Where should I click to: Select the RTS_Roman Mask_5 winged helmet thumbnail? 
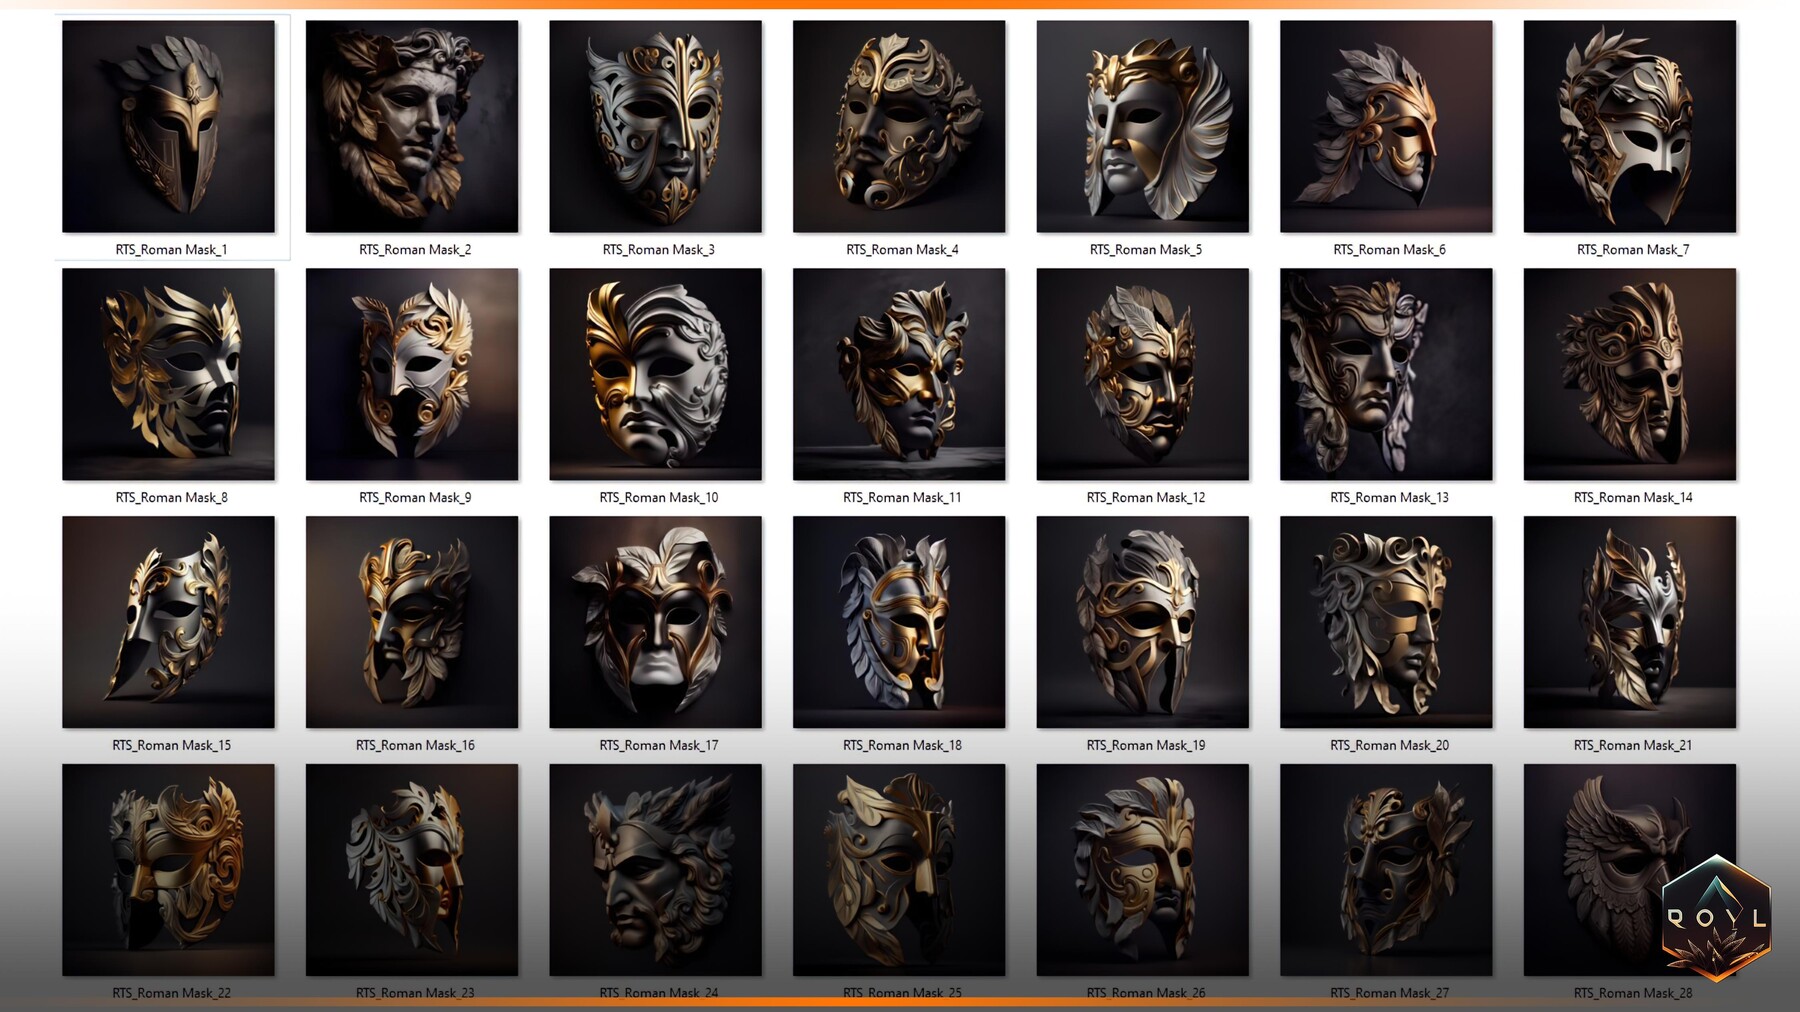tap(1145, 125)
